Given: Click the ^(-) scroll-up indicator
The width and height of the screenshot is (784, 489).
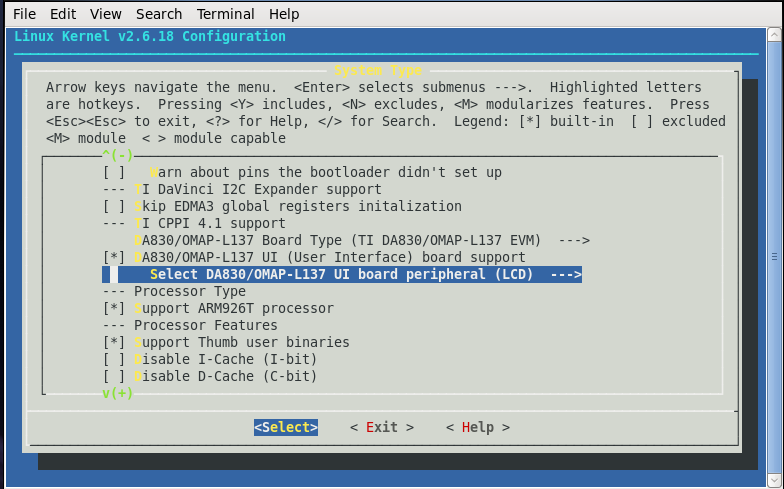Looking at the screenshot, I should pyautogui.click(x=118, y=156).
